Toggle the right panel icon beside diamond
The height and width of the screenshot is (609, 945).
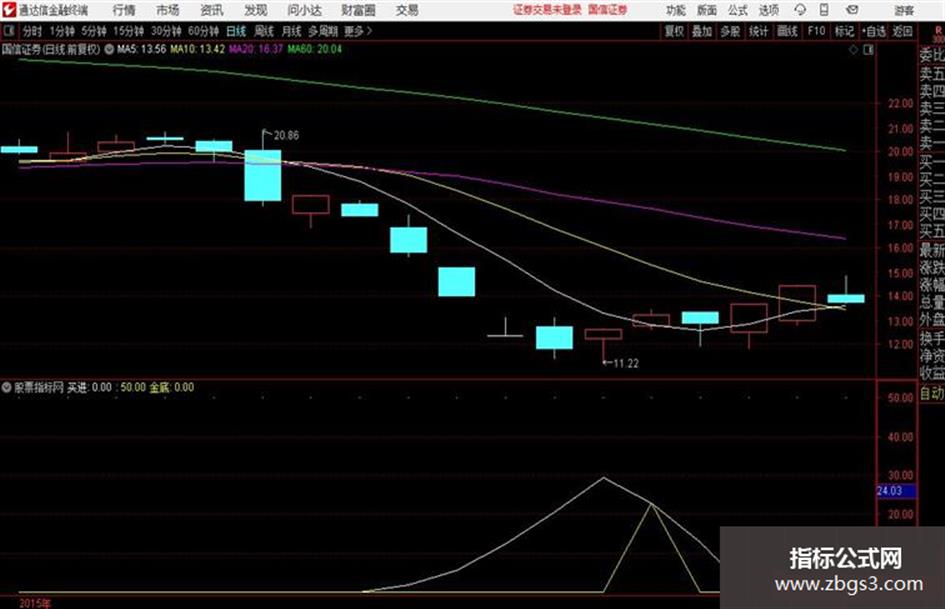pos(868,50)
